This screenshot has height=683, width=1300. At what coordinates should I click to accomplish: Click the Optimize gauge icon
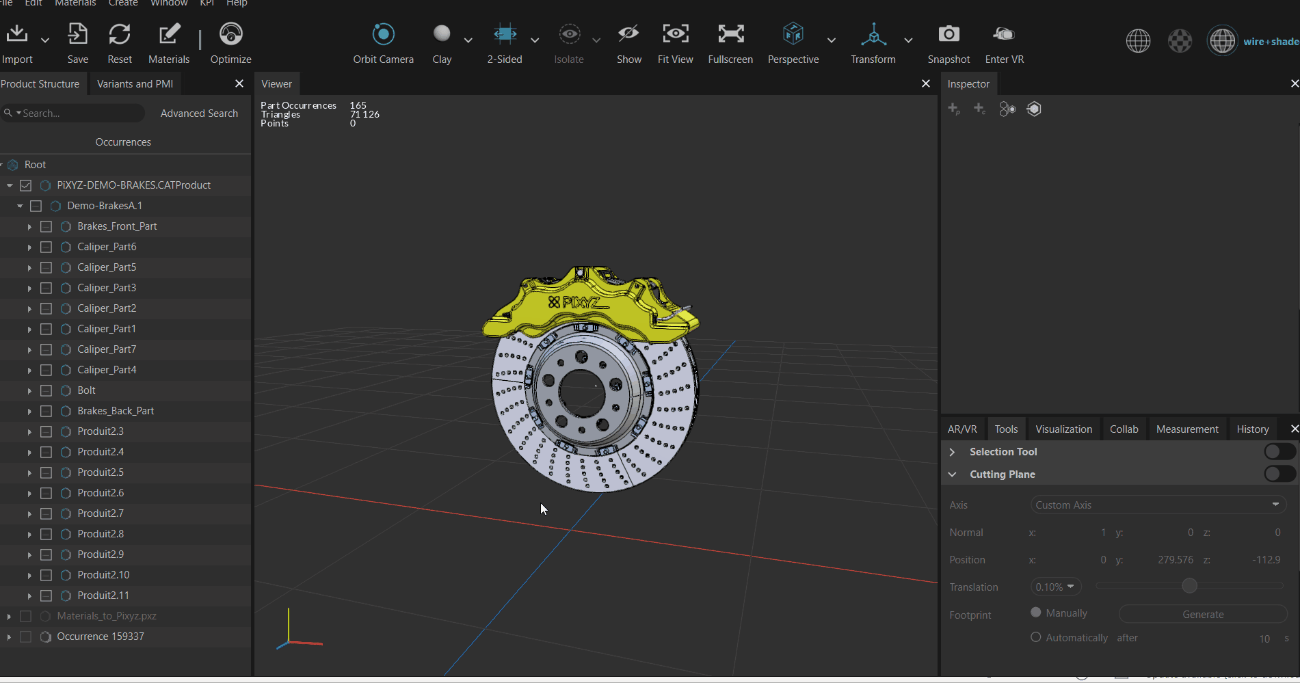(231, 34)
